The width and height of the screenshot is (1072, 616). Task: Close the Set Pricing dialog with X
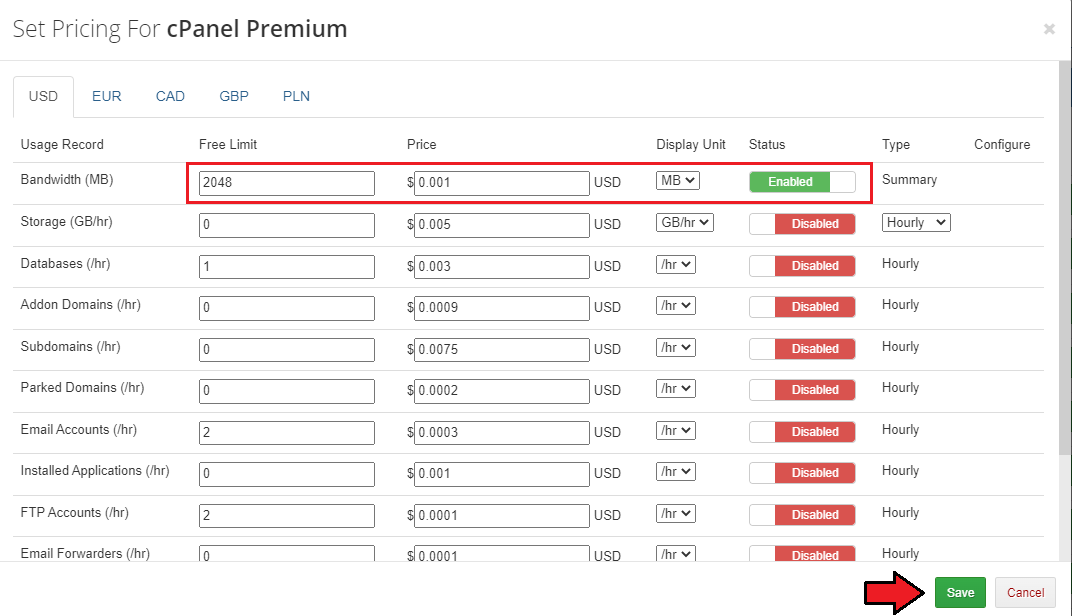pos(1049,29)
